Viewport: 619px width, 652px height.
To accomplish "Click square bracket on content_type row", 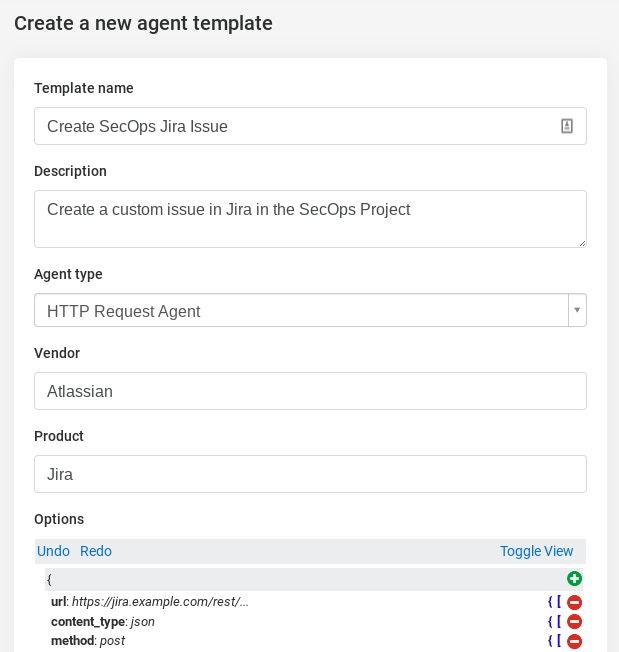I will pos(559,622).
